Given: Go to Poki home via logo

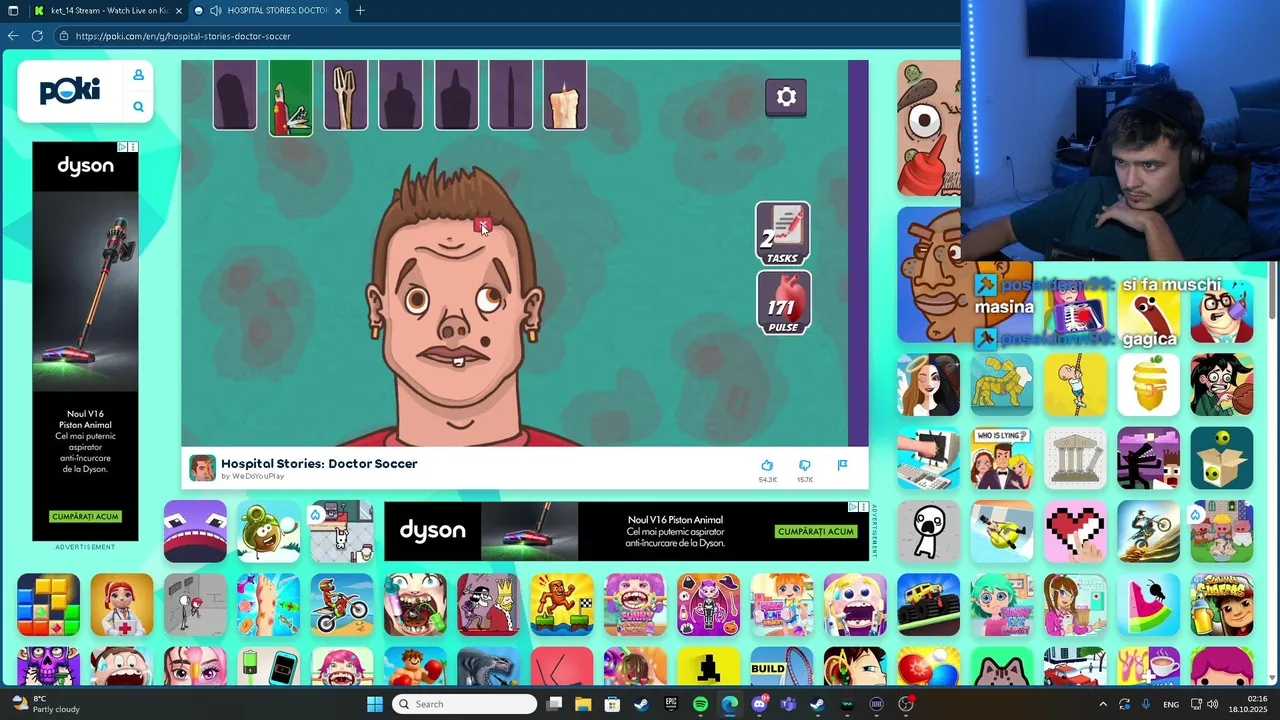Looking at the screenshot, I should click(x=70, y=91).
